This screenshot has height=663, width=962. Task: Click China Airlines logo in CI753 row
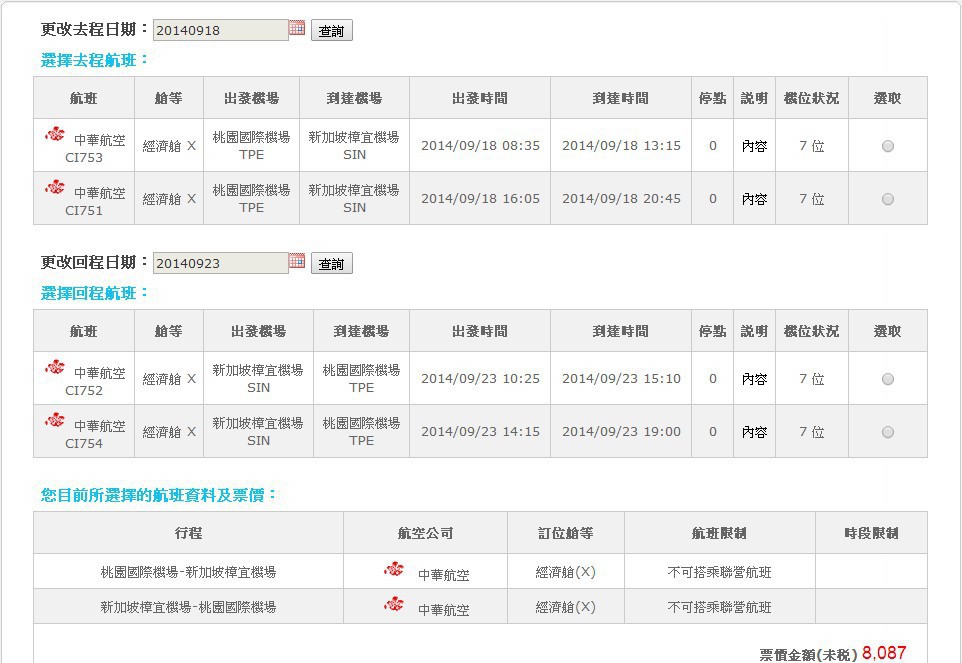(x=55, y=134)
